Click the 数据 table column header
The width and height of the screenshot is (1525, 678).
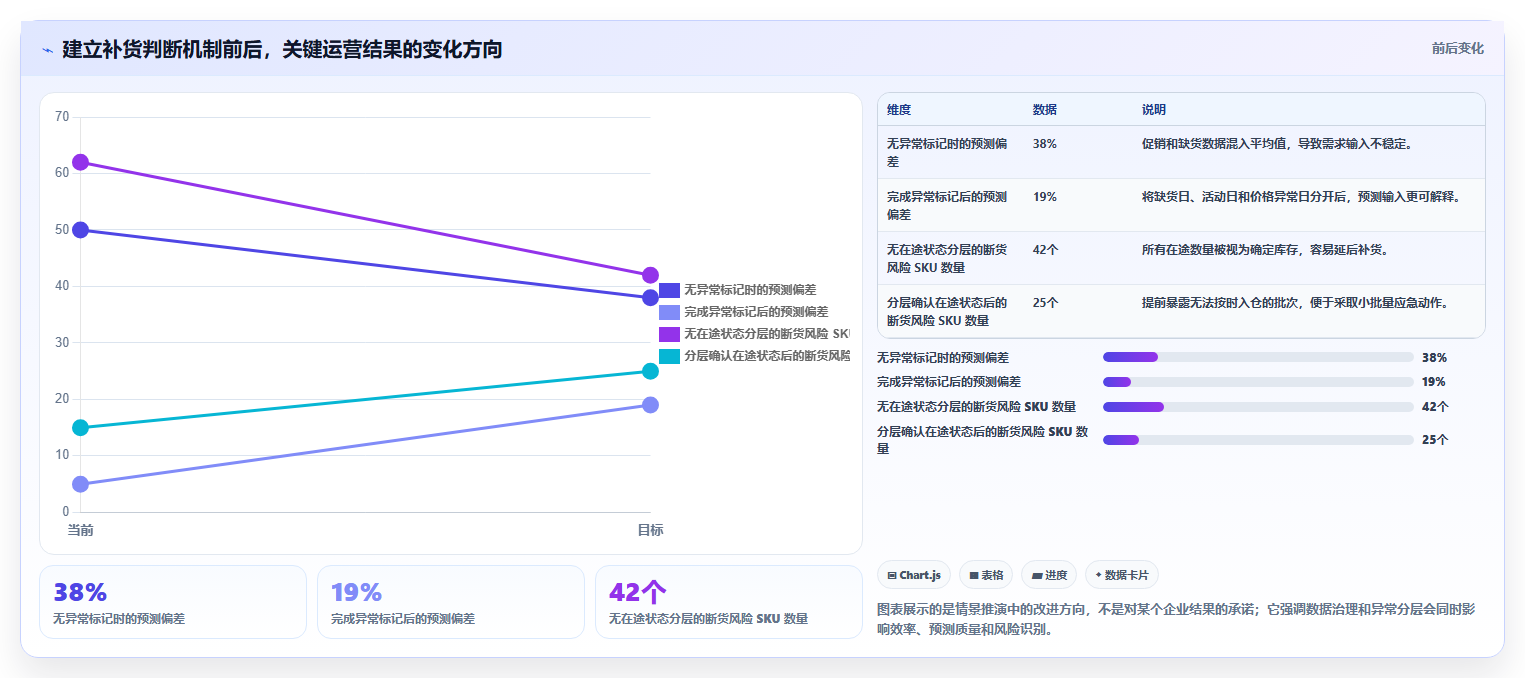coord(1045,110)
